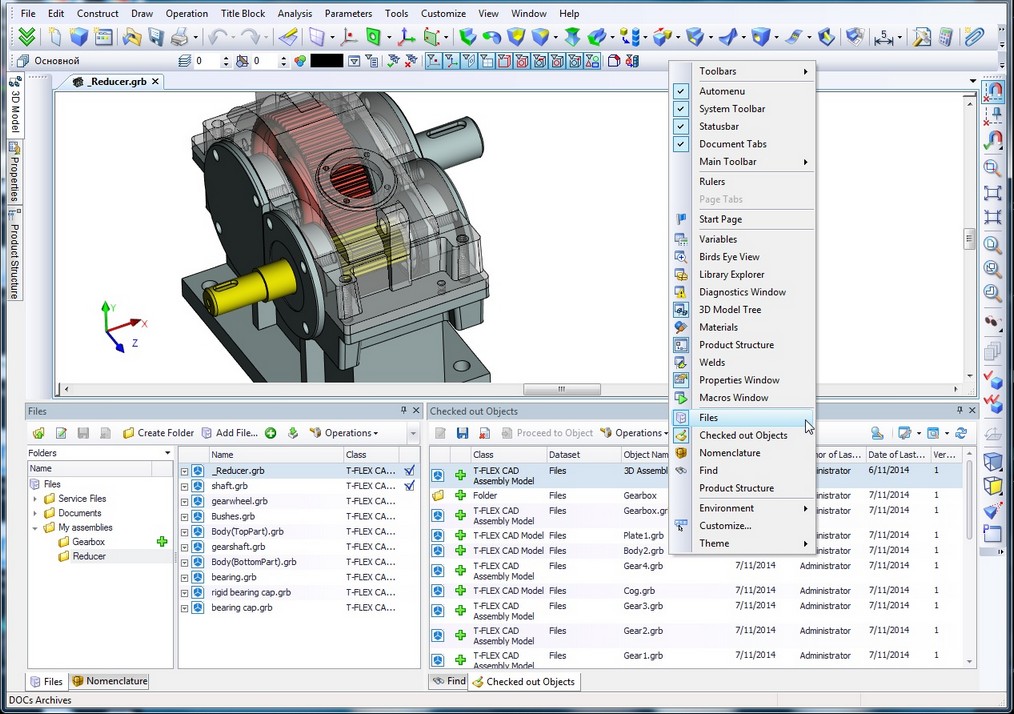Select the gearwheel.grb file row
1014x714 pixels.
(239, 501)
